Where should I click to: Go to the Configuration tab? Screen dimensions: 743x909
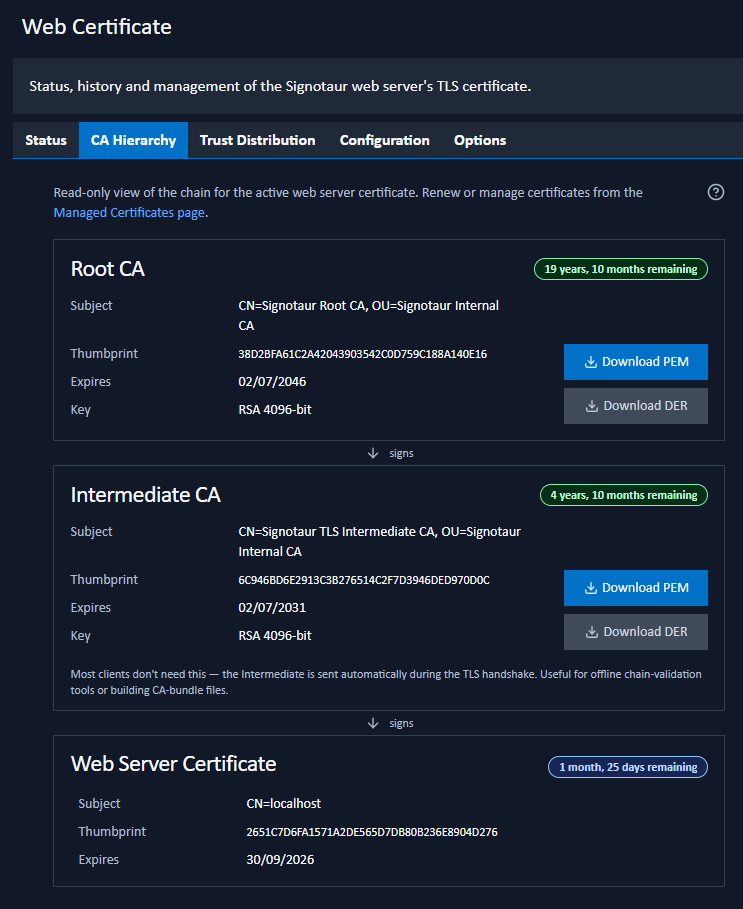coord(384,140)
